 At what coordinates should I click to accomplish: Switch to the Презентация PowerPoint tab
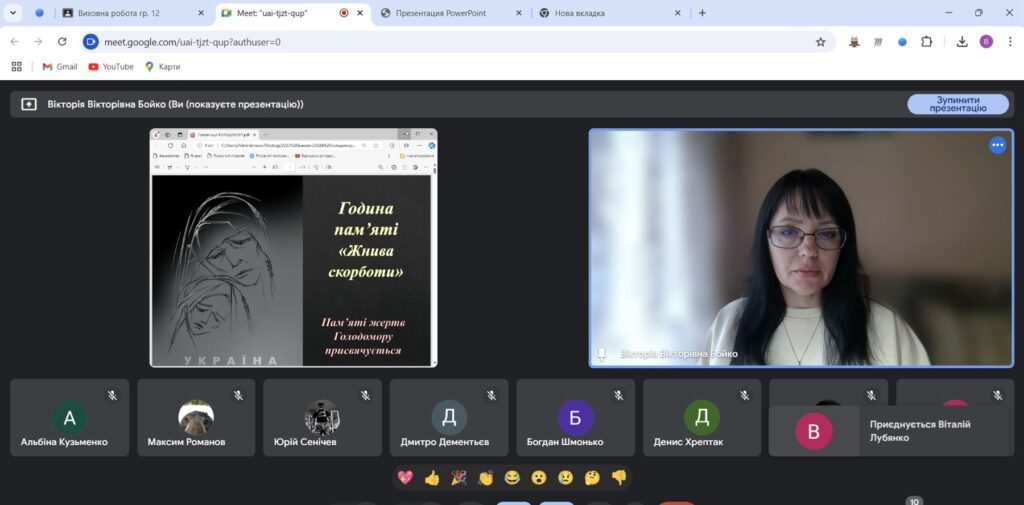[x=450, y=13]
